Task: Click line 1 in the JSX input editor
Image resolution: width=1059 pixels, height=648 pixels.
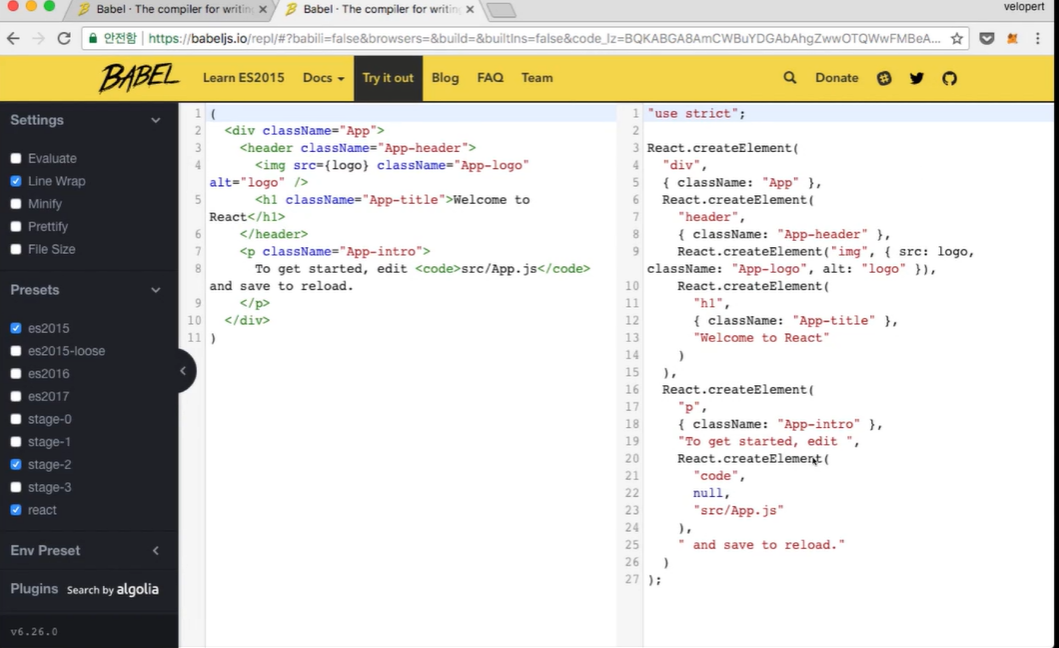Action: click(x=411, y=114)
